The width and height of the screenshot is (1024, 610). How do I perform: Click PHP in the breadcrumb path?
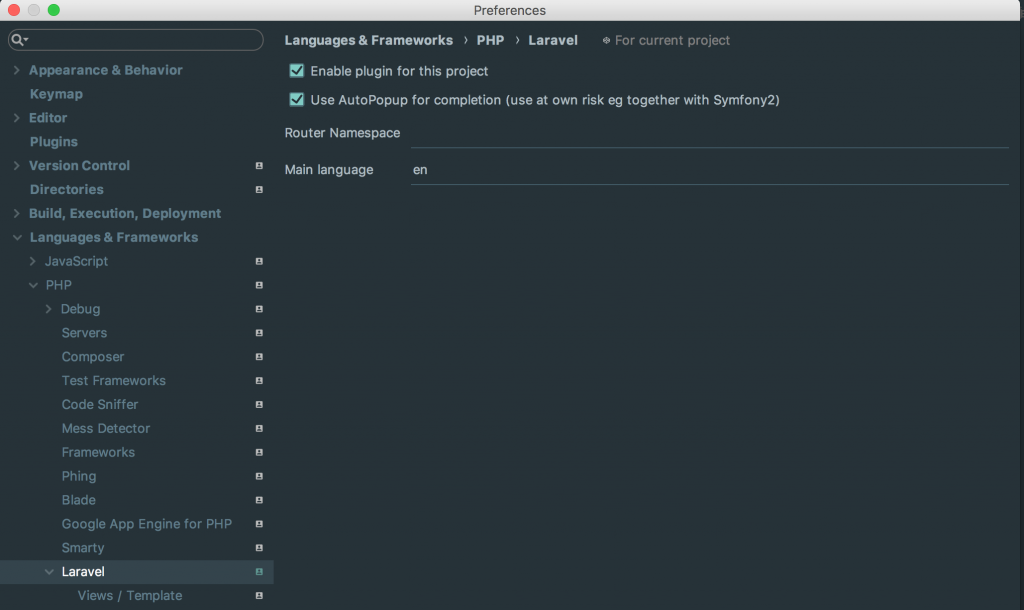pyautogui.click(x=490, y=41)
